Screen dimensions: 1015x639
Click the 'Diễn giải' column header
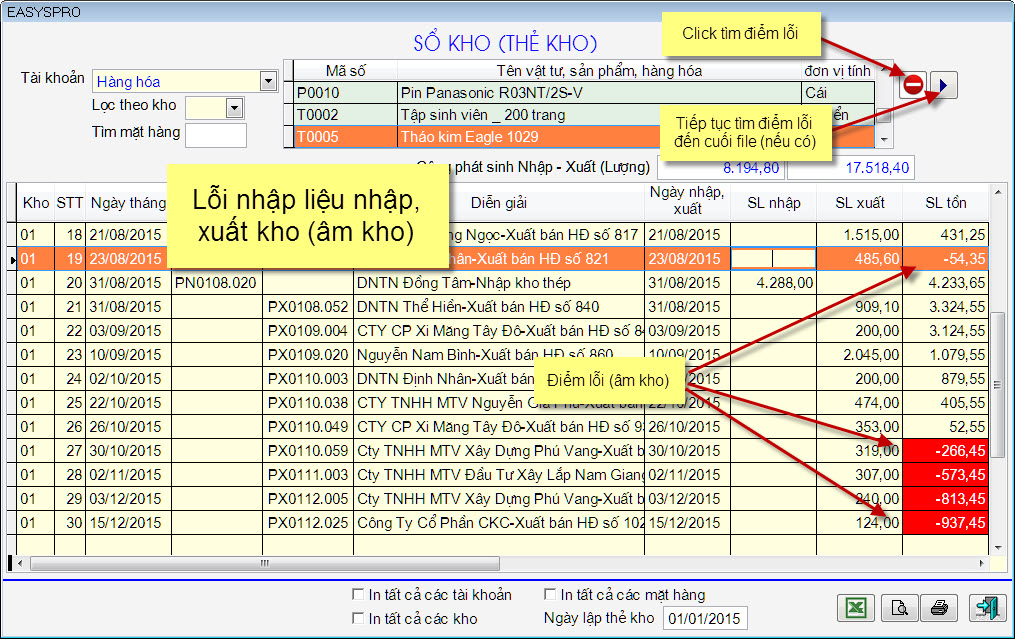click(x=499, y=203)
